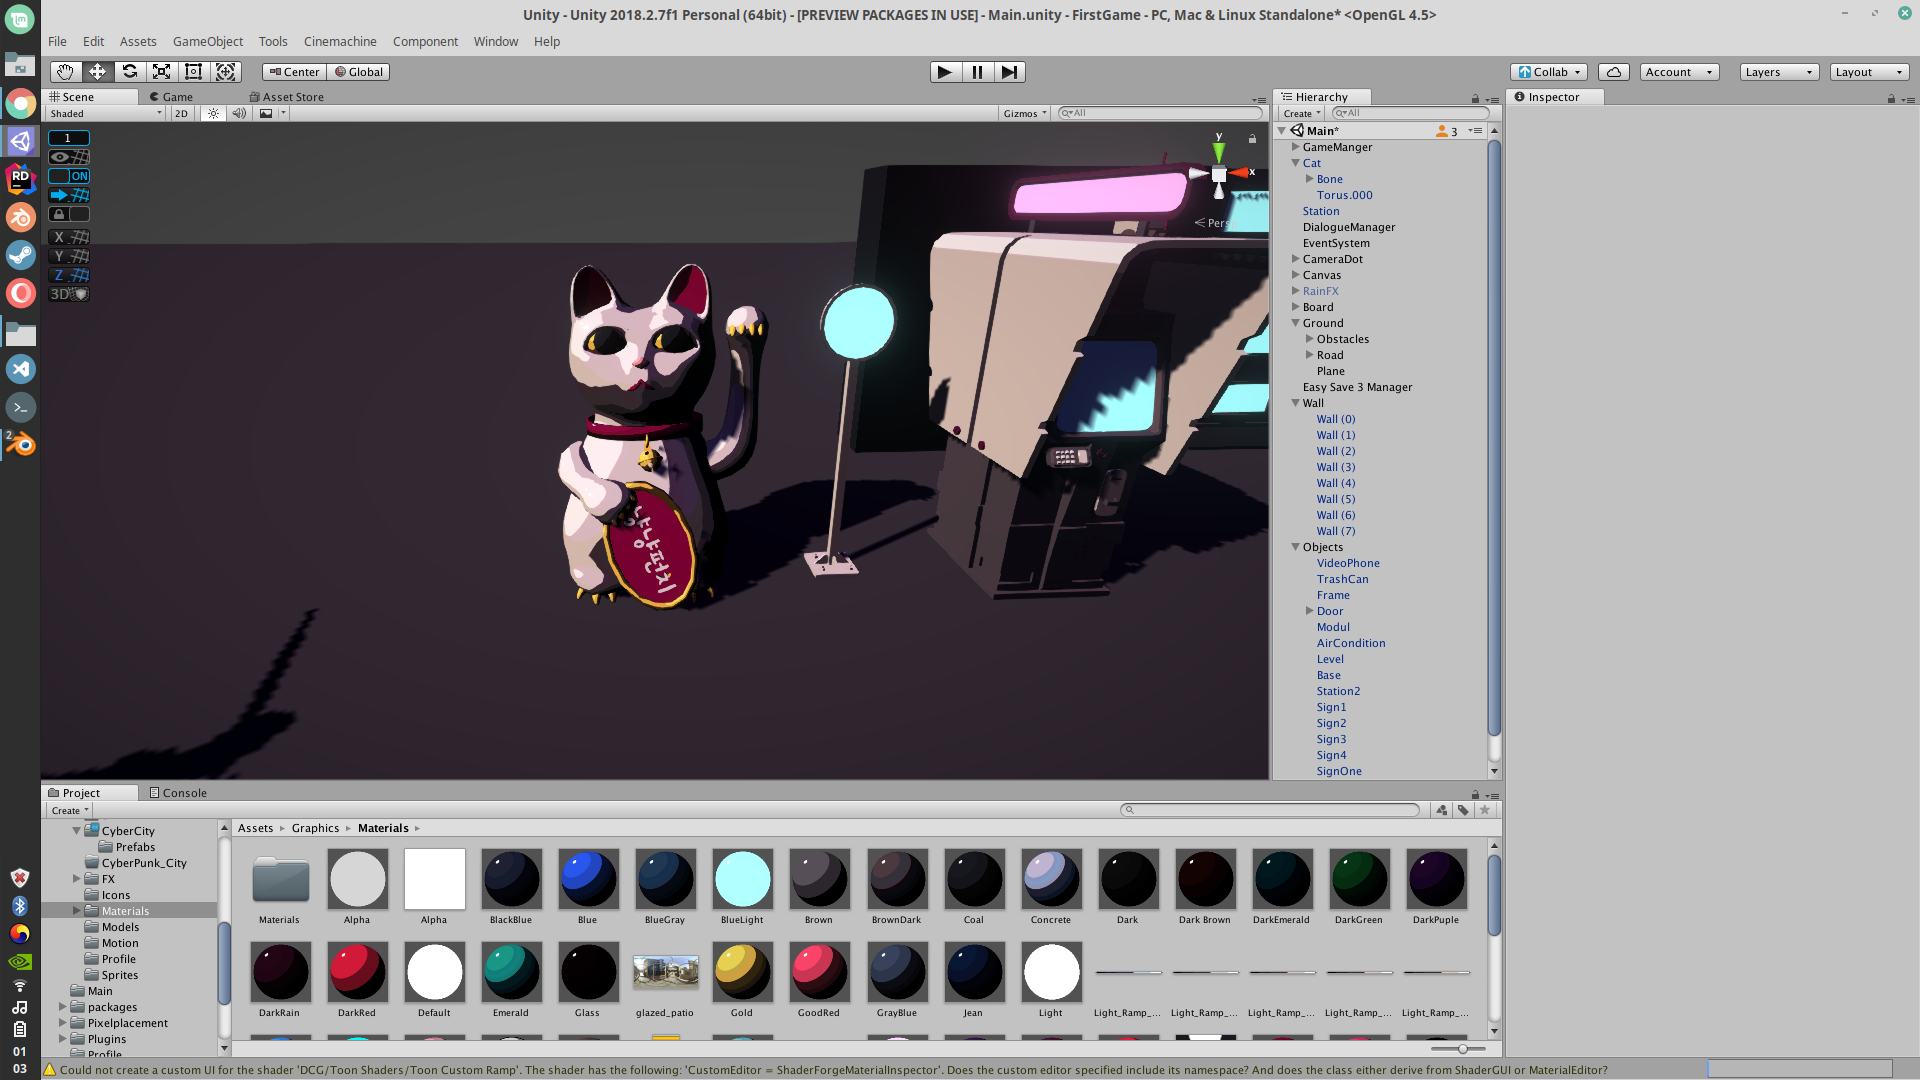Select the BlueLight material thumbnail
The width and height of the screenshot is (1920, 1080).
tap(742, 879)
